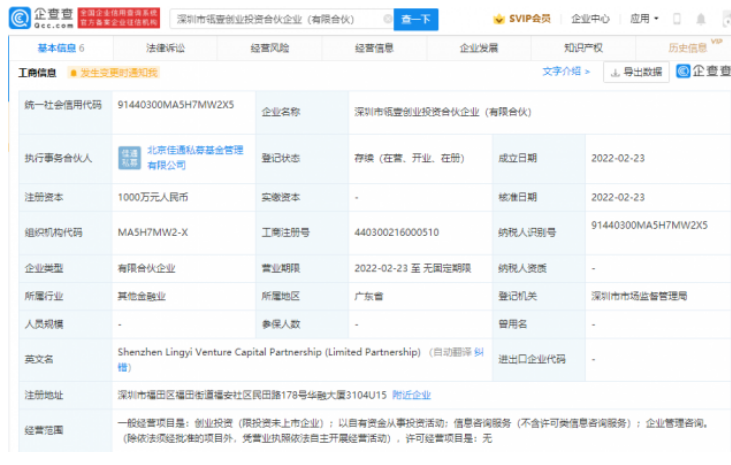Click the 工商信息 section heading
The width and height of the screenshot is (731, 465).
pos(37,73)
